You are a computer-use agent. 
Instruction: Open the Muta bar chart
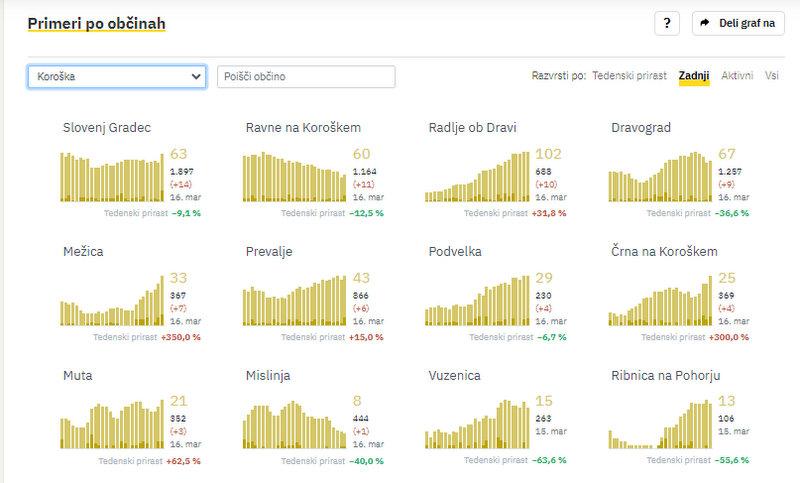click(x=112, y=425)
